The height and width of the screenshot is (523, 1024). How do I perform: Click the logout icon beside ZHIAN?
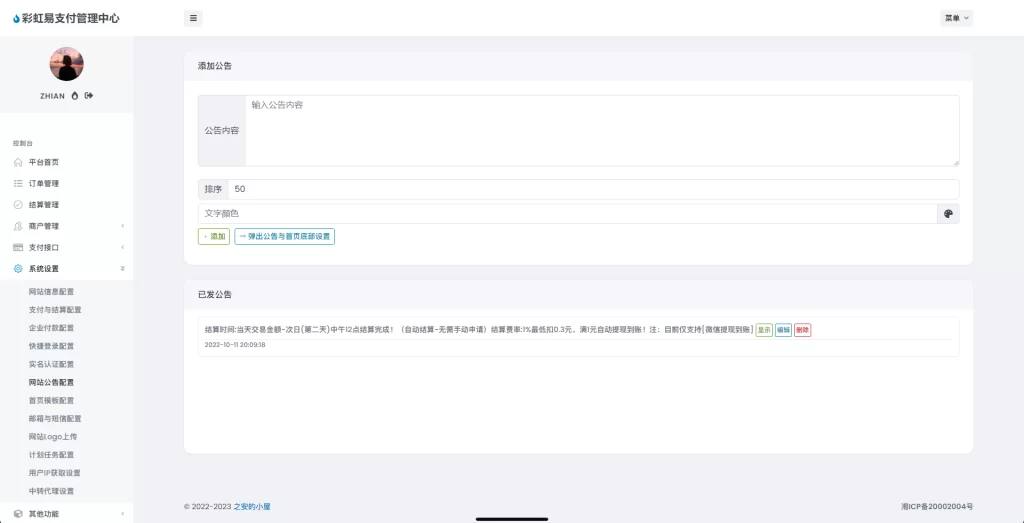pyautogui.click(x=89, y=96)
